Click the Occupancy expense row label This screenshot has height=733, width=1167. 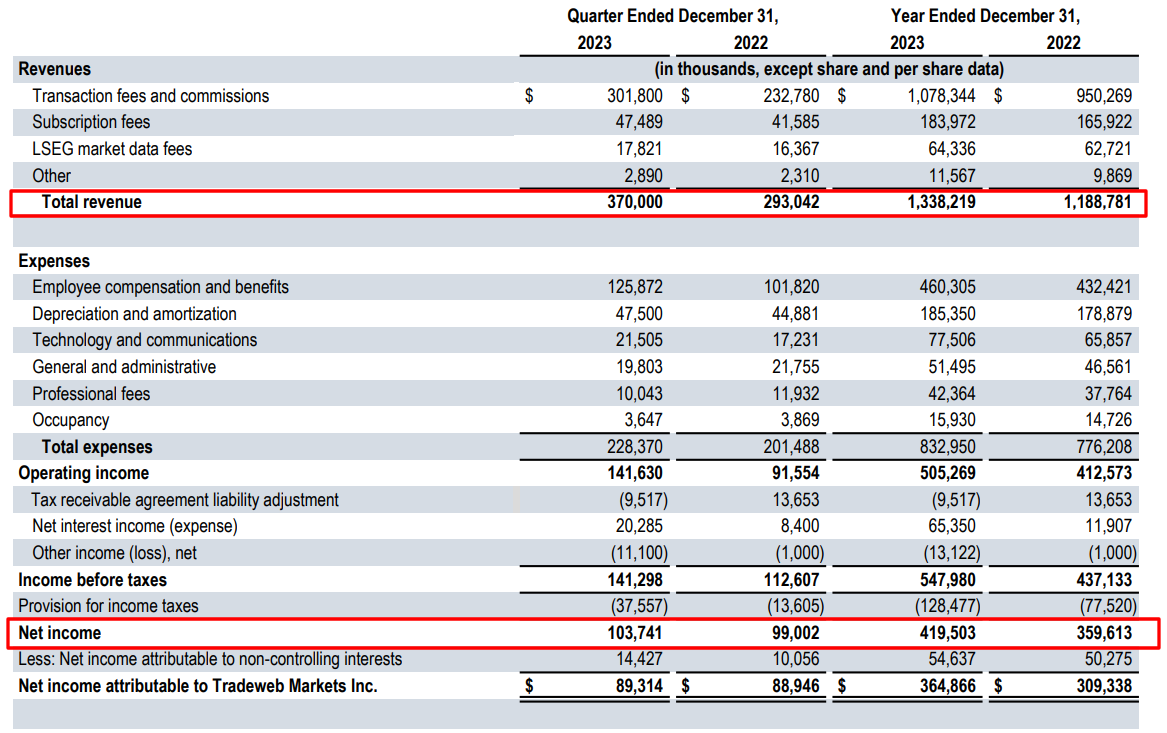[x=69, y=419]
